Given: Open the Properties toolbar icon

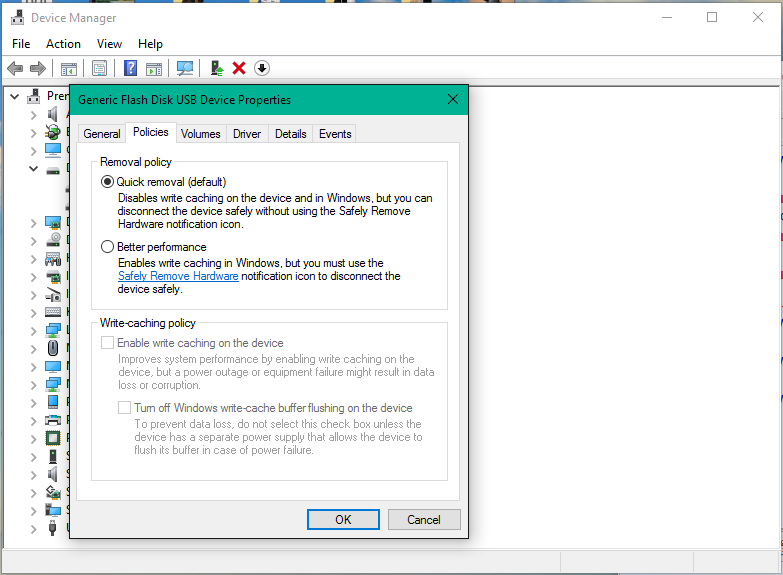Looking at the screenshot, I should tap(99, 68).
